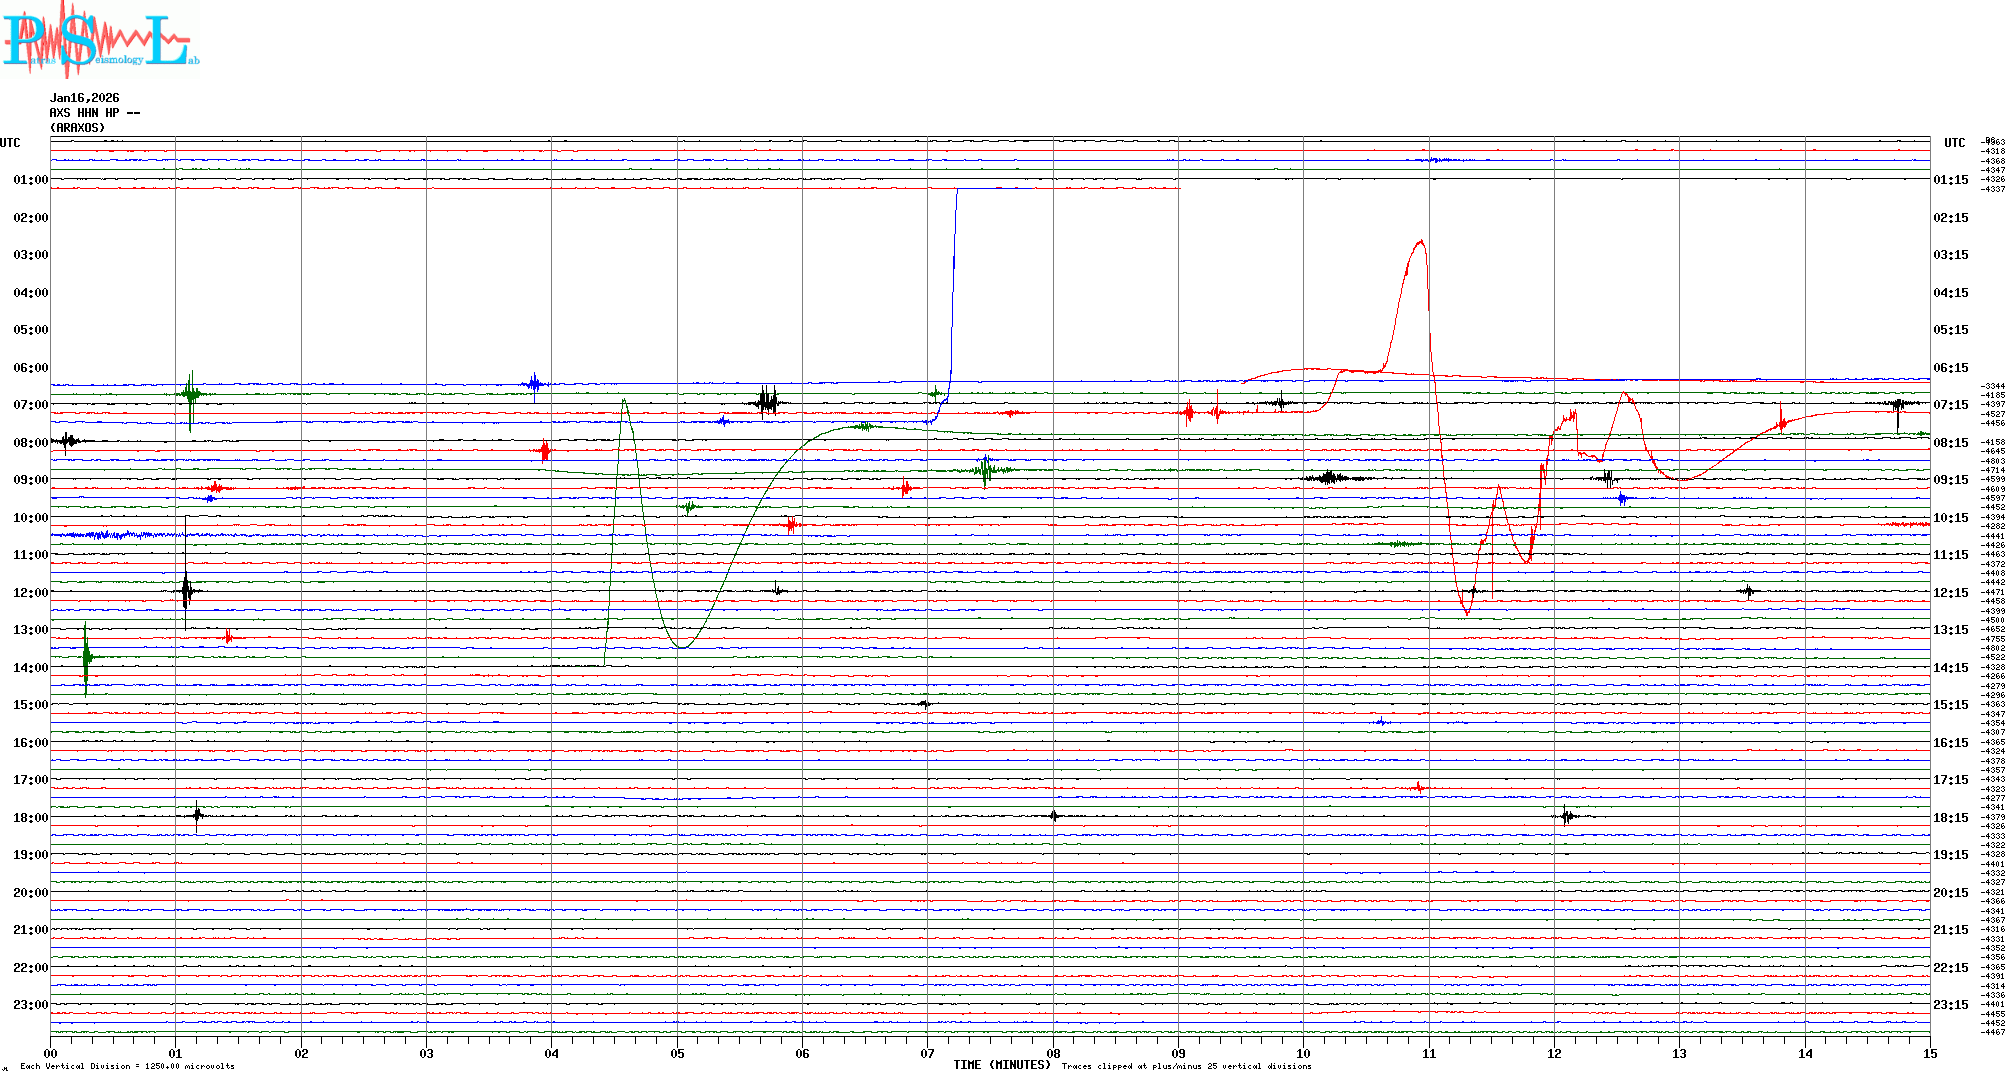This screenshot has width=2010, height=1080.
Task: Click the left 07:00 hour label
Action: tap(30, 405)
